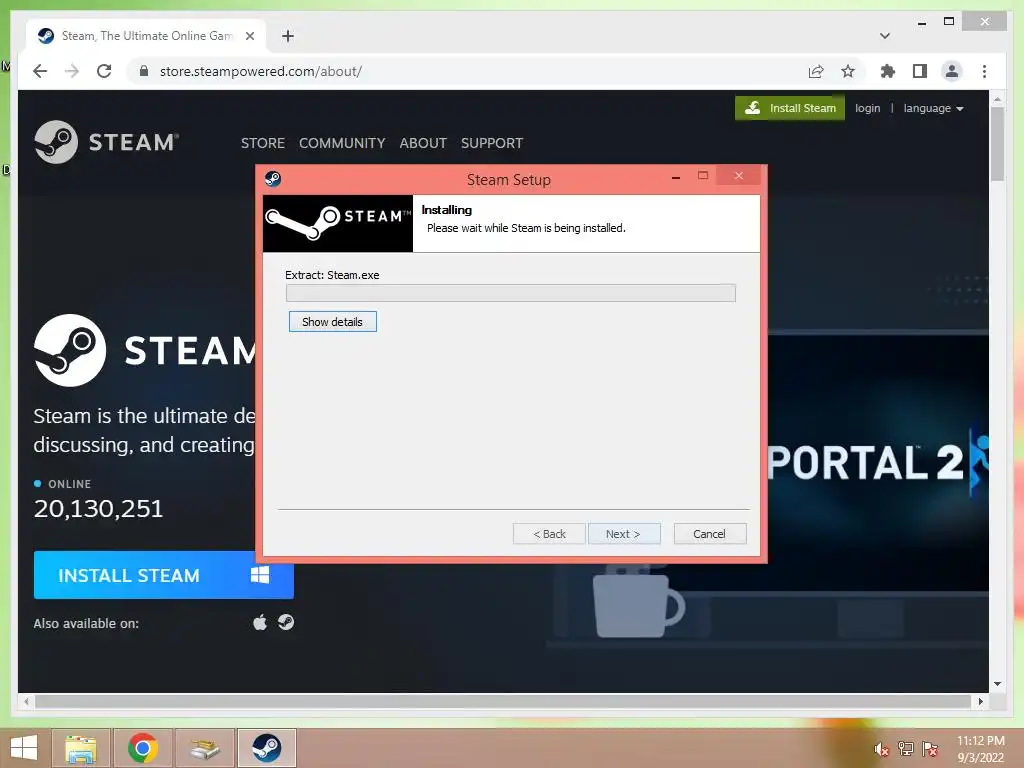Open Chrome from the taskbar

click(142, 748)
